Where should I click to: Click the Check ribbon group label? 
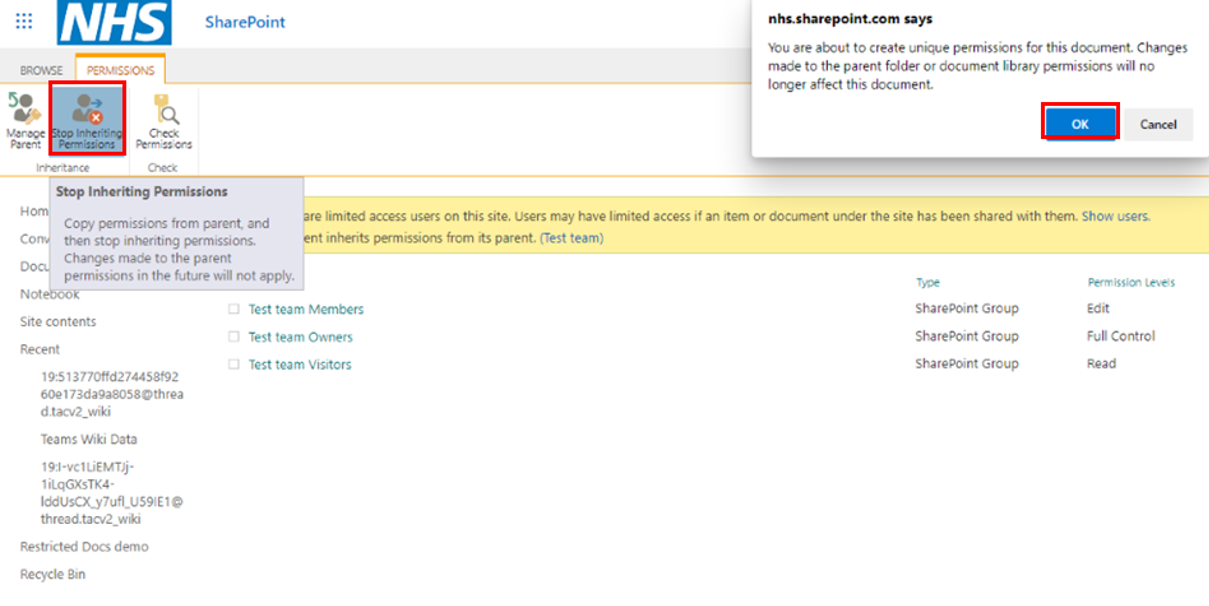point(163,168)
